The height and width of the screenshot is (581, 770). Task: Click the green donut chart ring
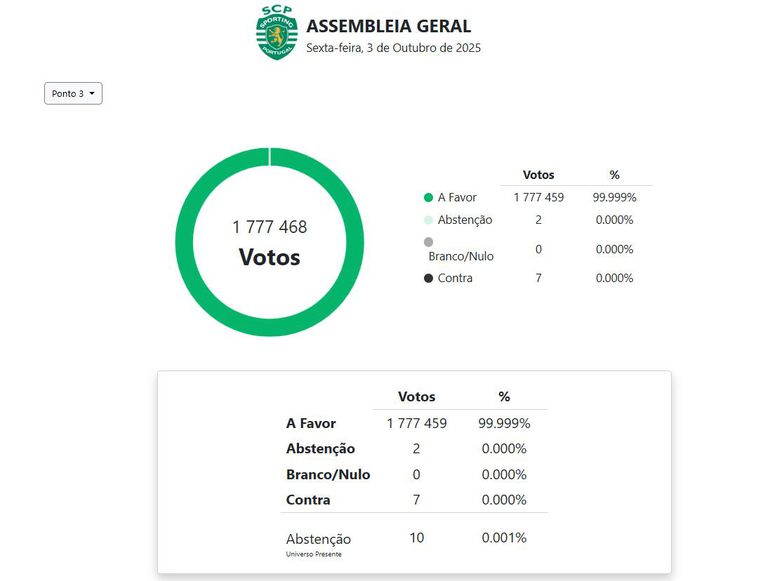point(187,242)
